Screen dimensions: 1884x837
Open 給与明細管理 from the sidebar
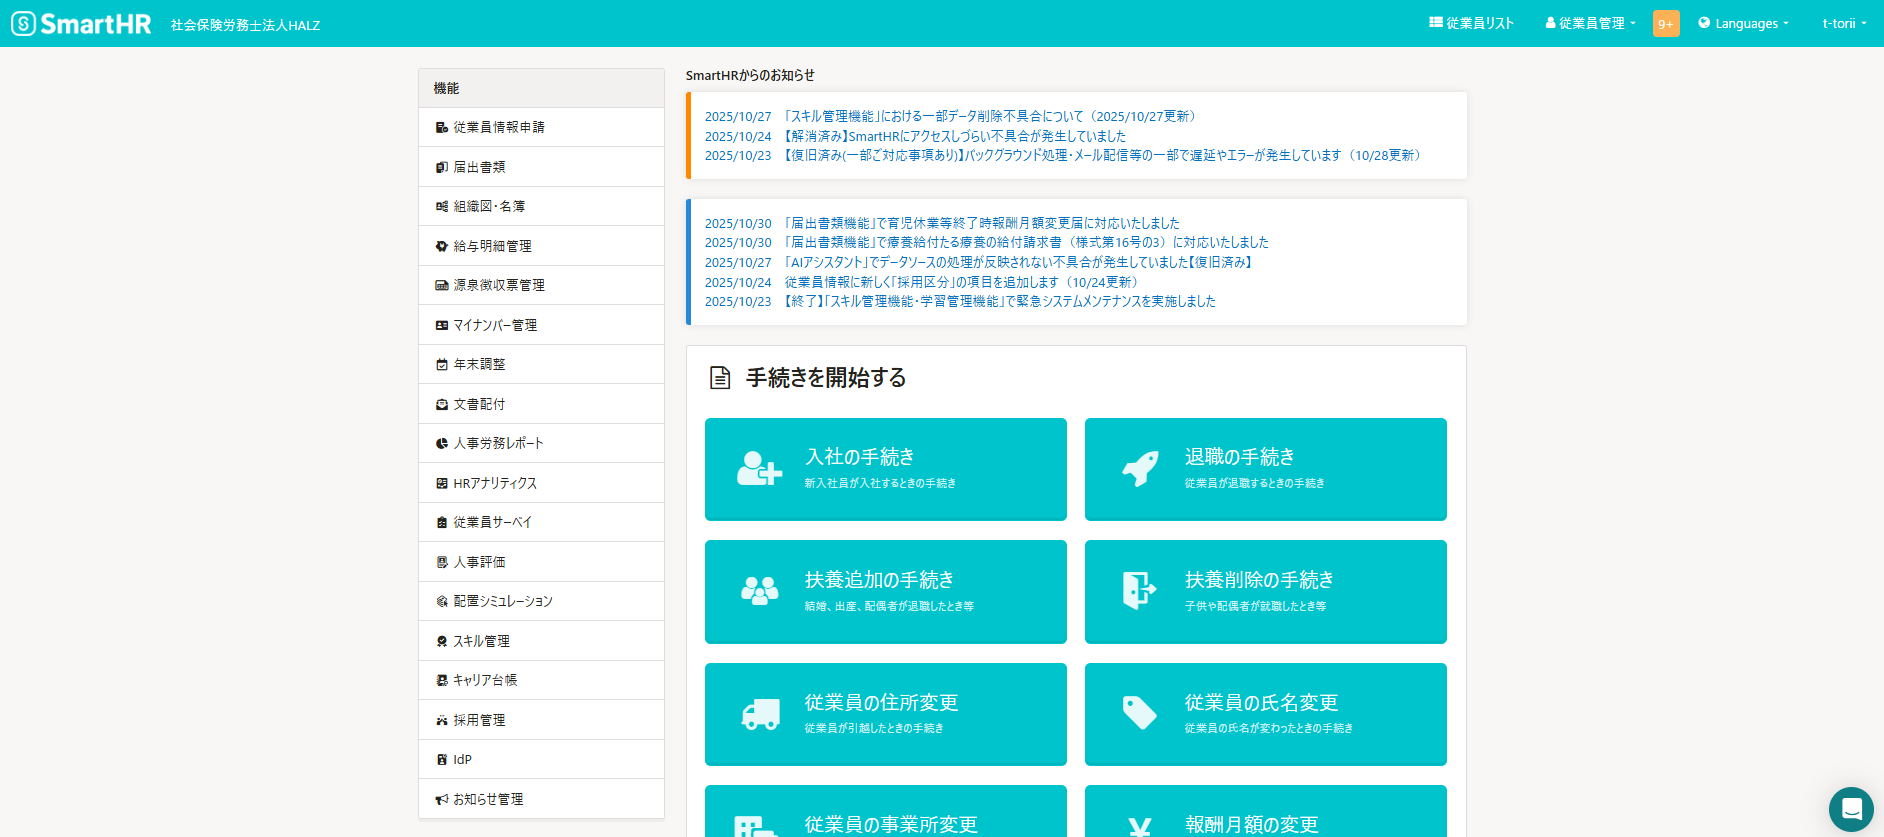click(492, 246)
